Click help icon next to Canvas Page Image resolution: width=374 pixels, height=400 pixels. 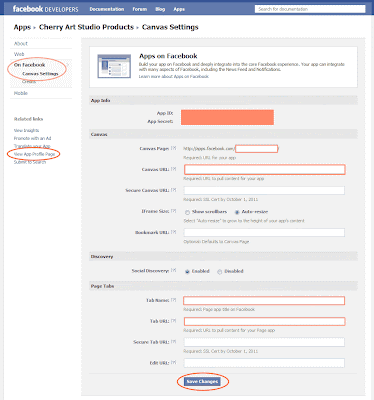[x=174, y=148]
